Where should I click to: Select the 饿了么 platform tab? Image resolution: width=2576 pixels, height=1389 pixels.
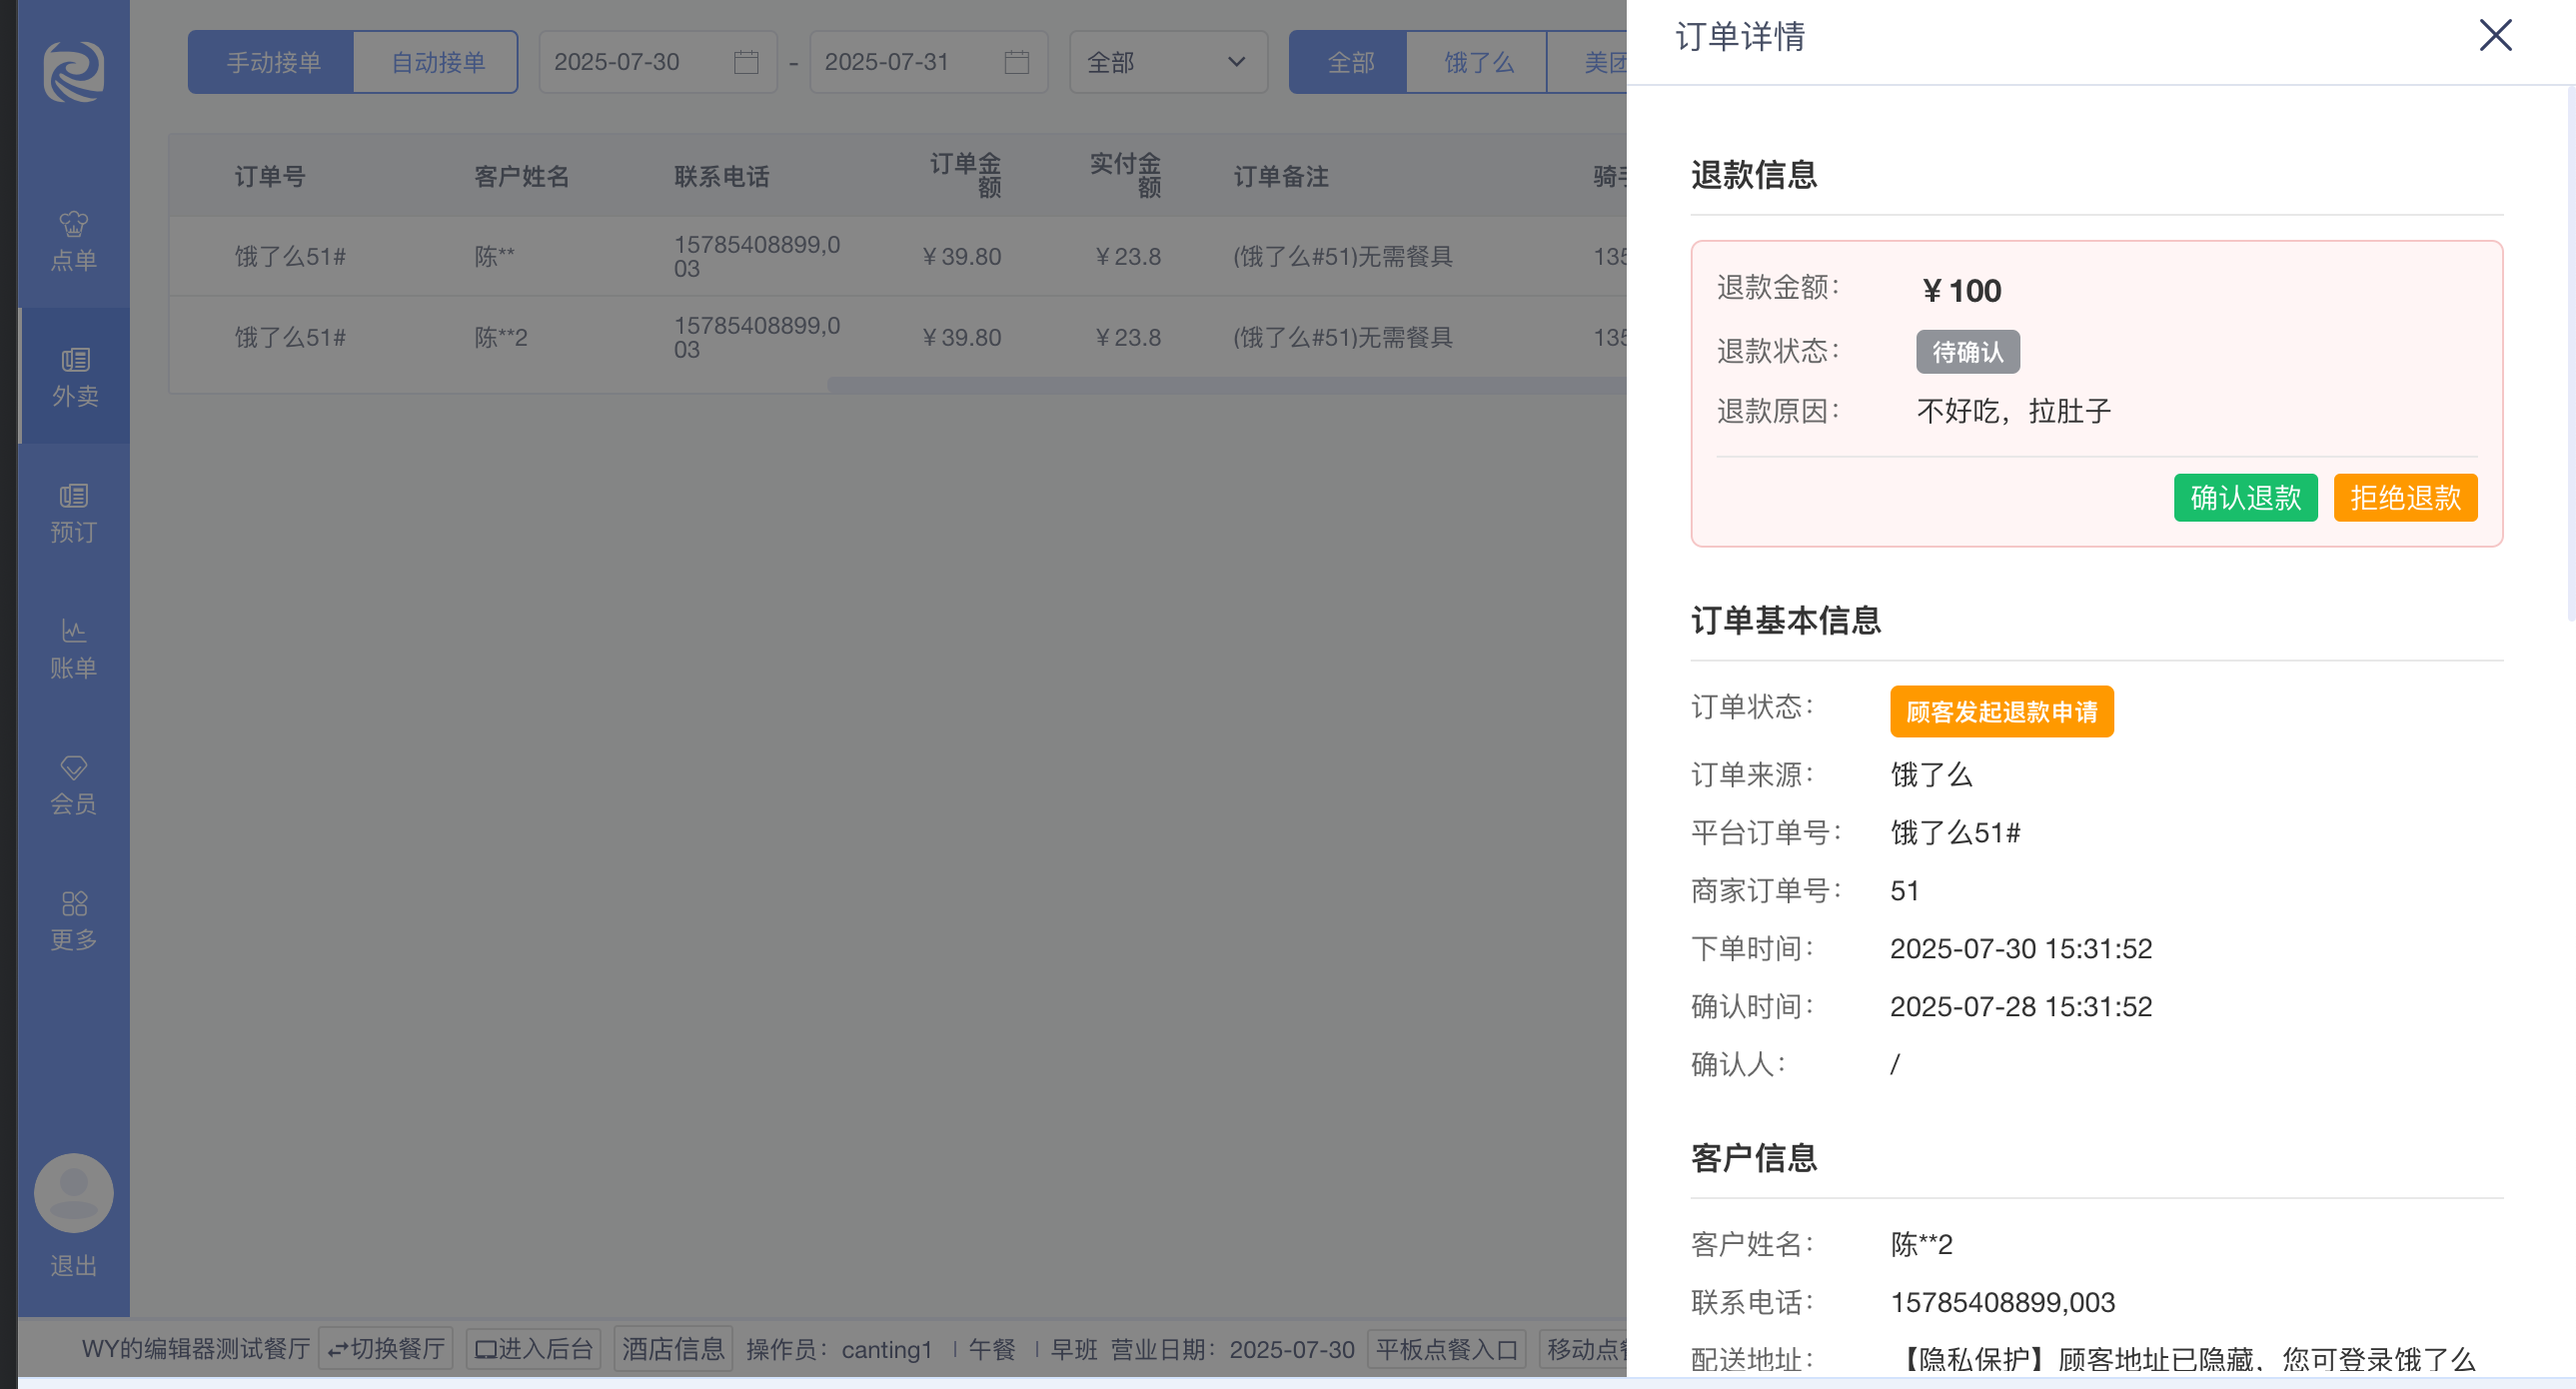tap(1477, 62)
